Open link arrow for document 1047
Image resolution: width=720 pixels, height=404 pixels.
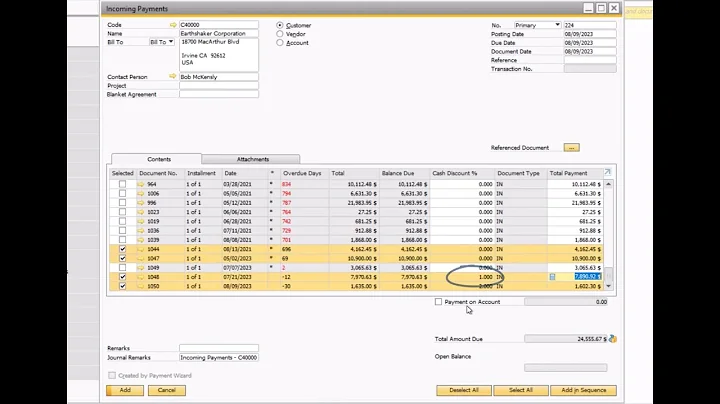point(141,258)
